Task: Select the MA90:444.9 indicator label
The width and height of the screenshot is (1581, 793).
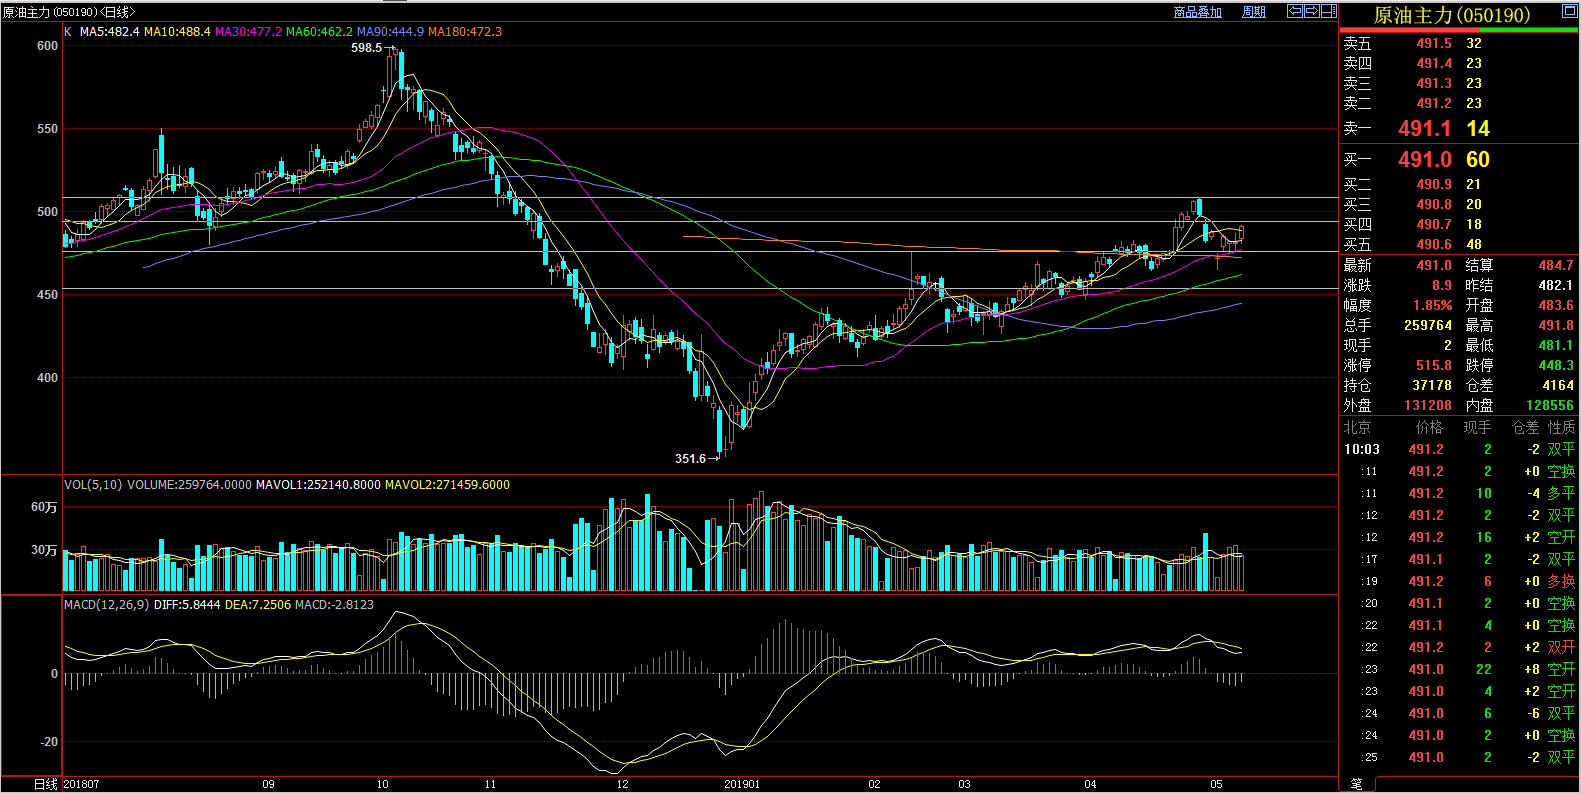Action: (390, 32)
